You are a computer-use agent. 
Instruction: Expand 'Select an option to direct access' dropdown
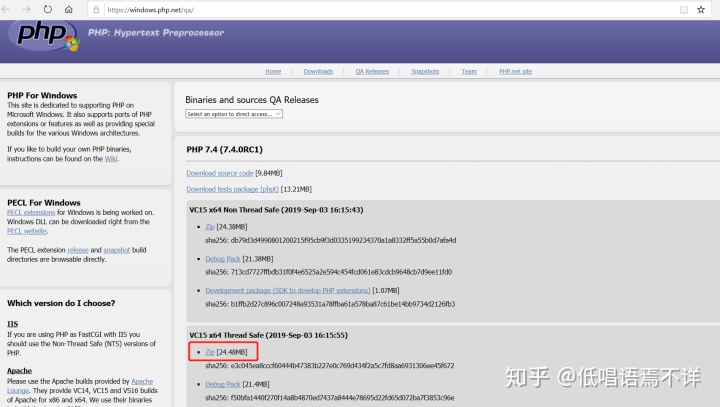234,114
